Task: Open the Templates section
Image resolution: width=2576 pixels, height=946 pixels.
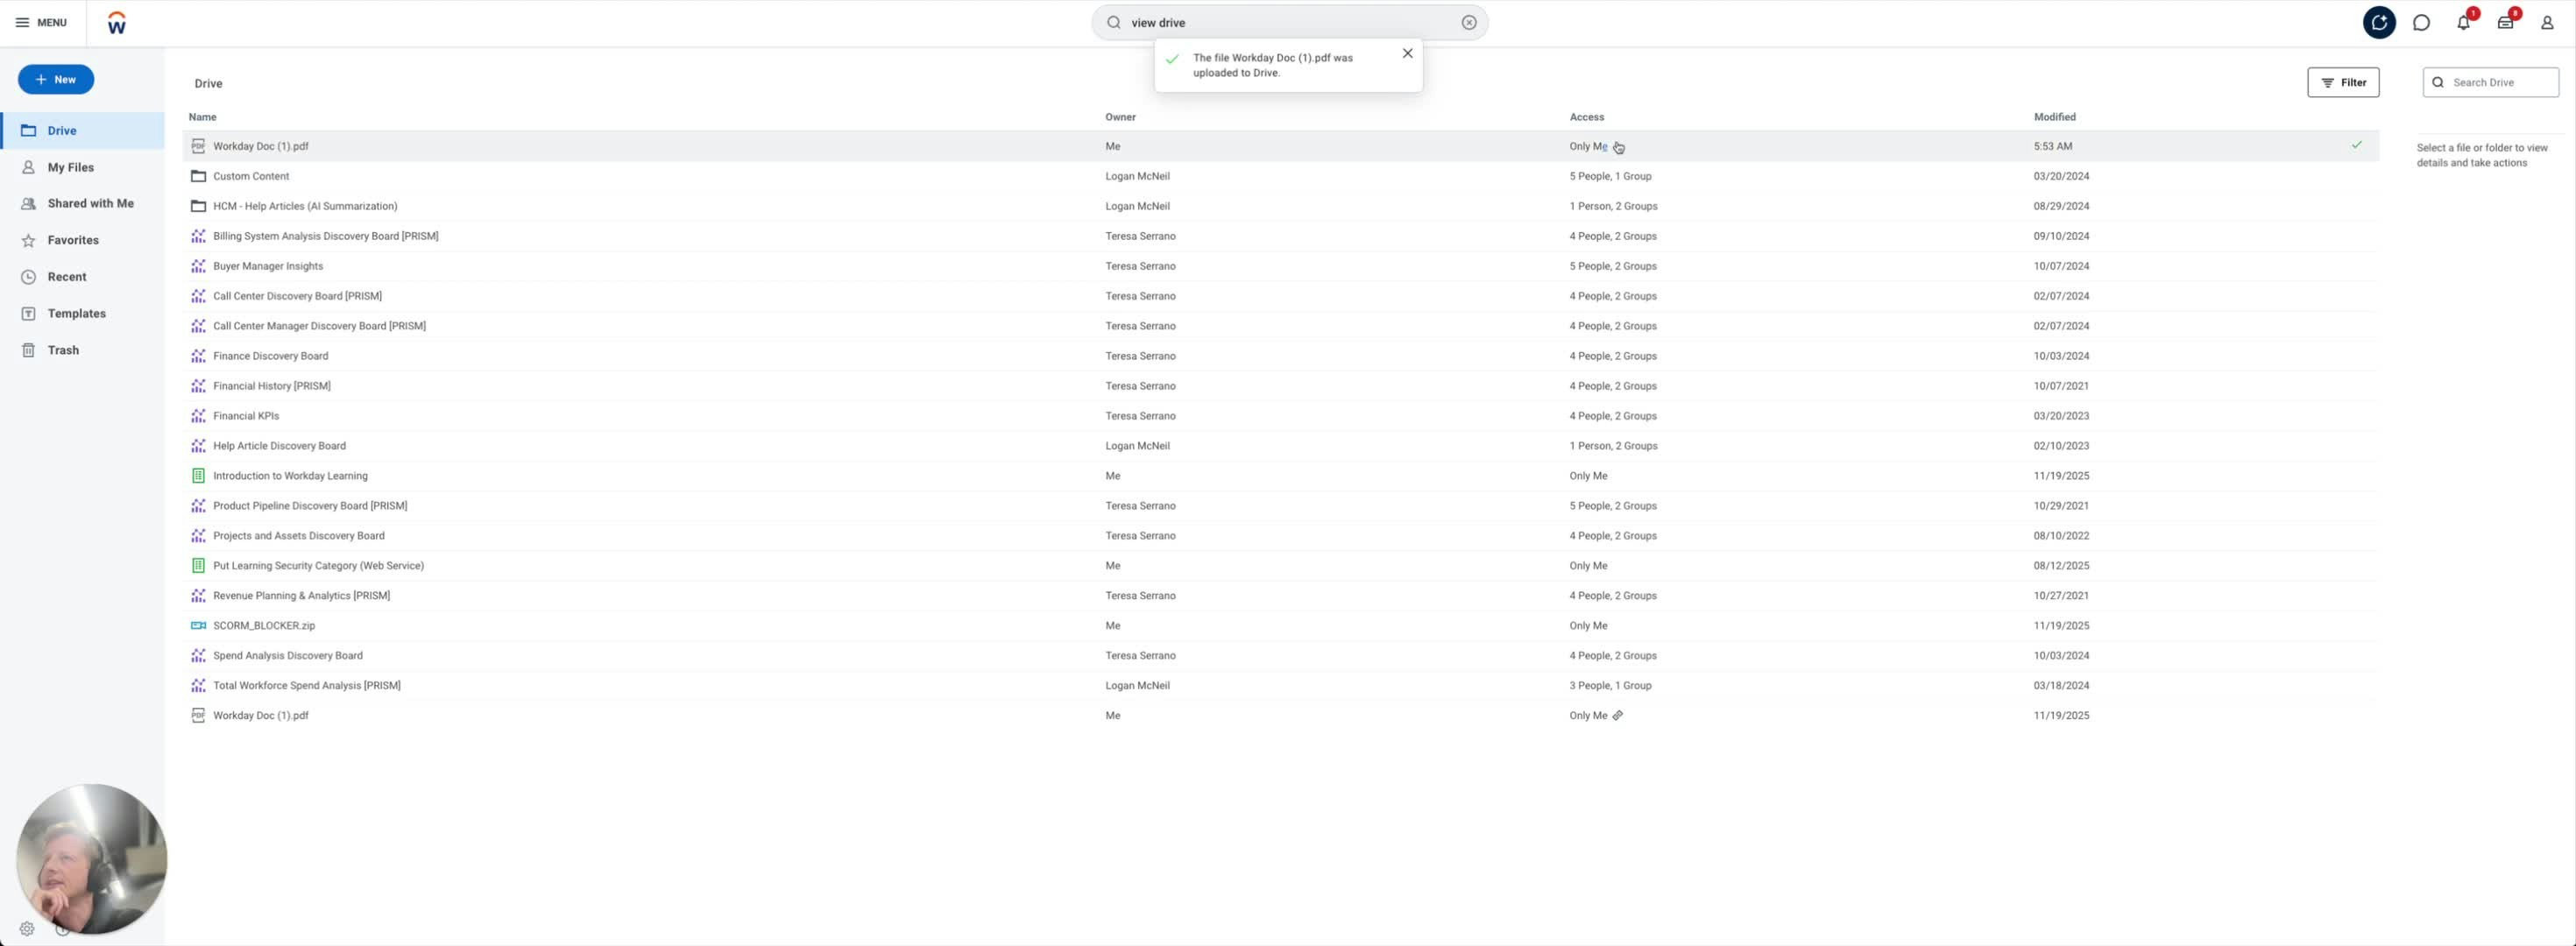Action: (77, 313)
